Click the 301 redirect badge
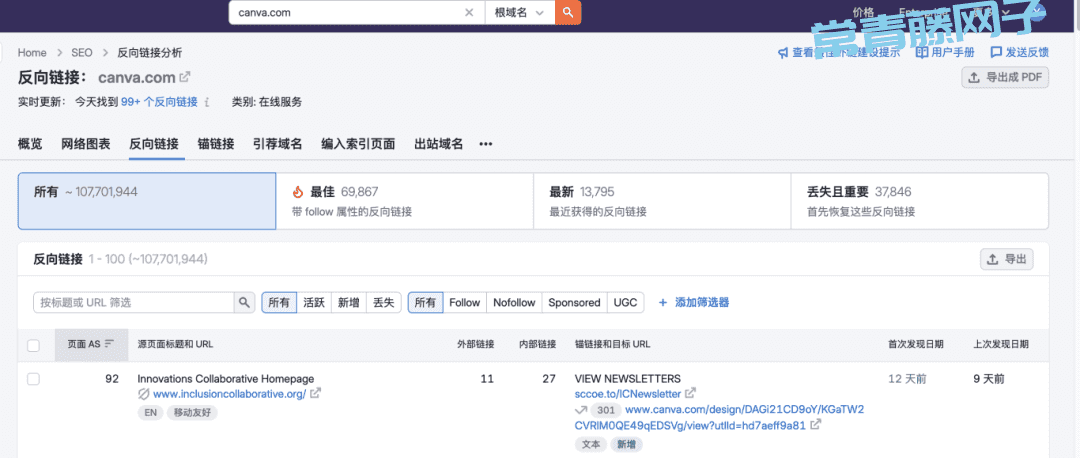Screen dimensions: 1080x458 coord(605,410)
